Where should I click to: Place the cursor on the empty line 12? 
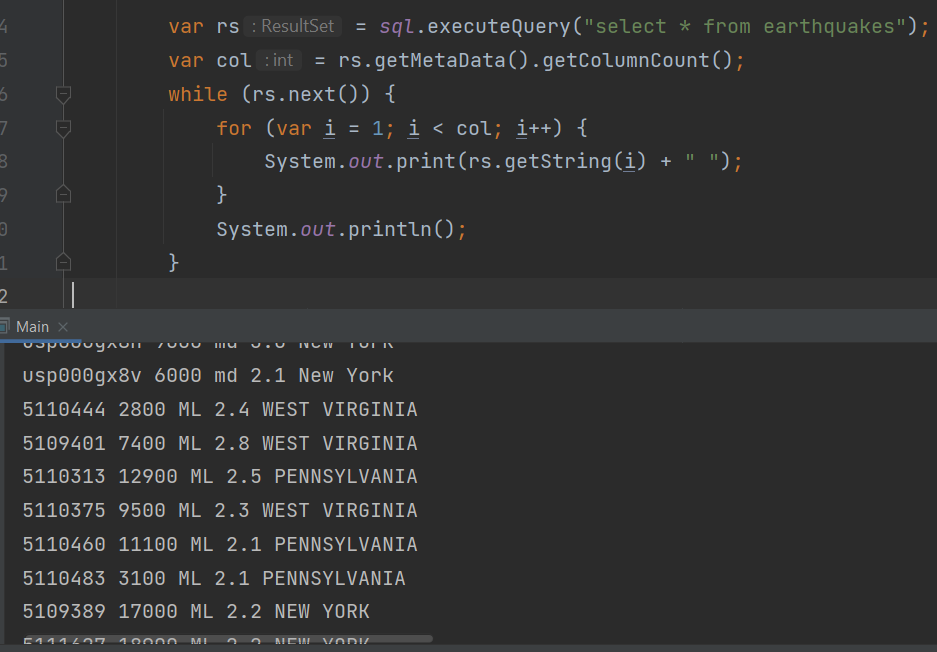(75, 295)
